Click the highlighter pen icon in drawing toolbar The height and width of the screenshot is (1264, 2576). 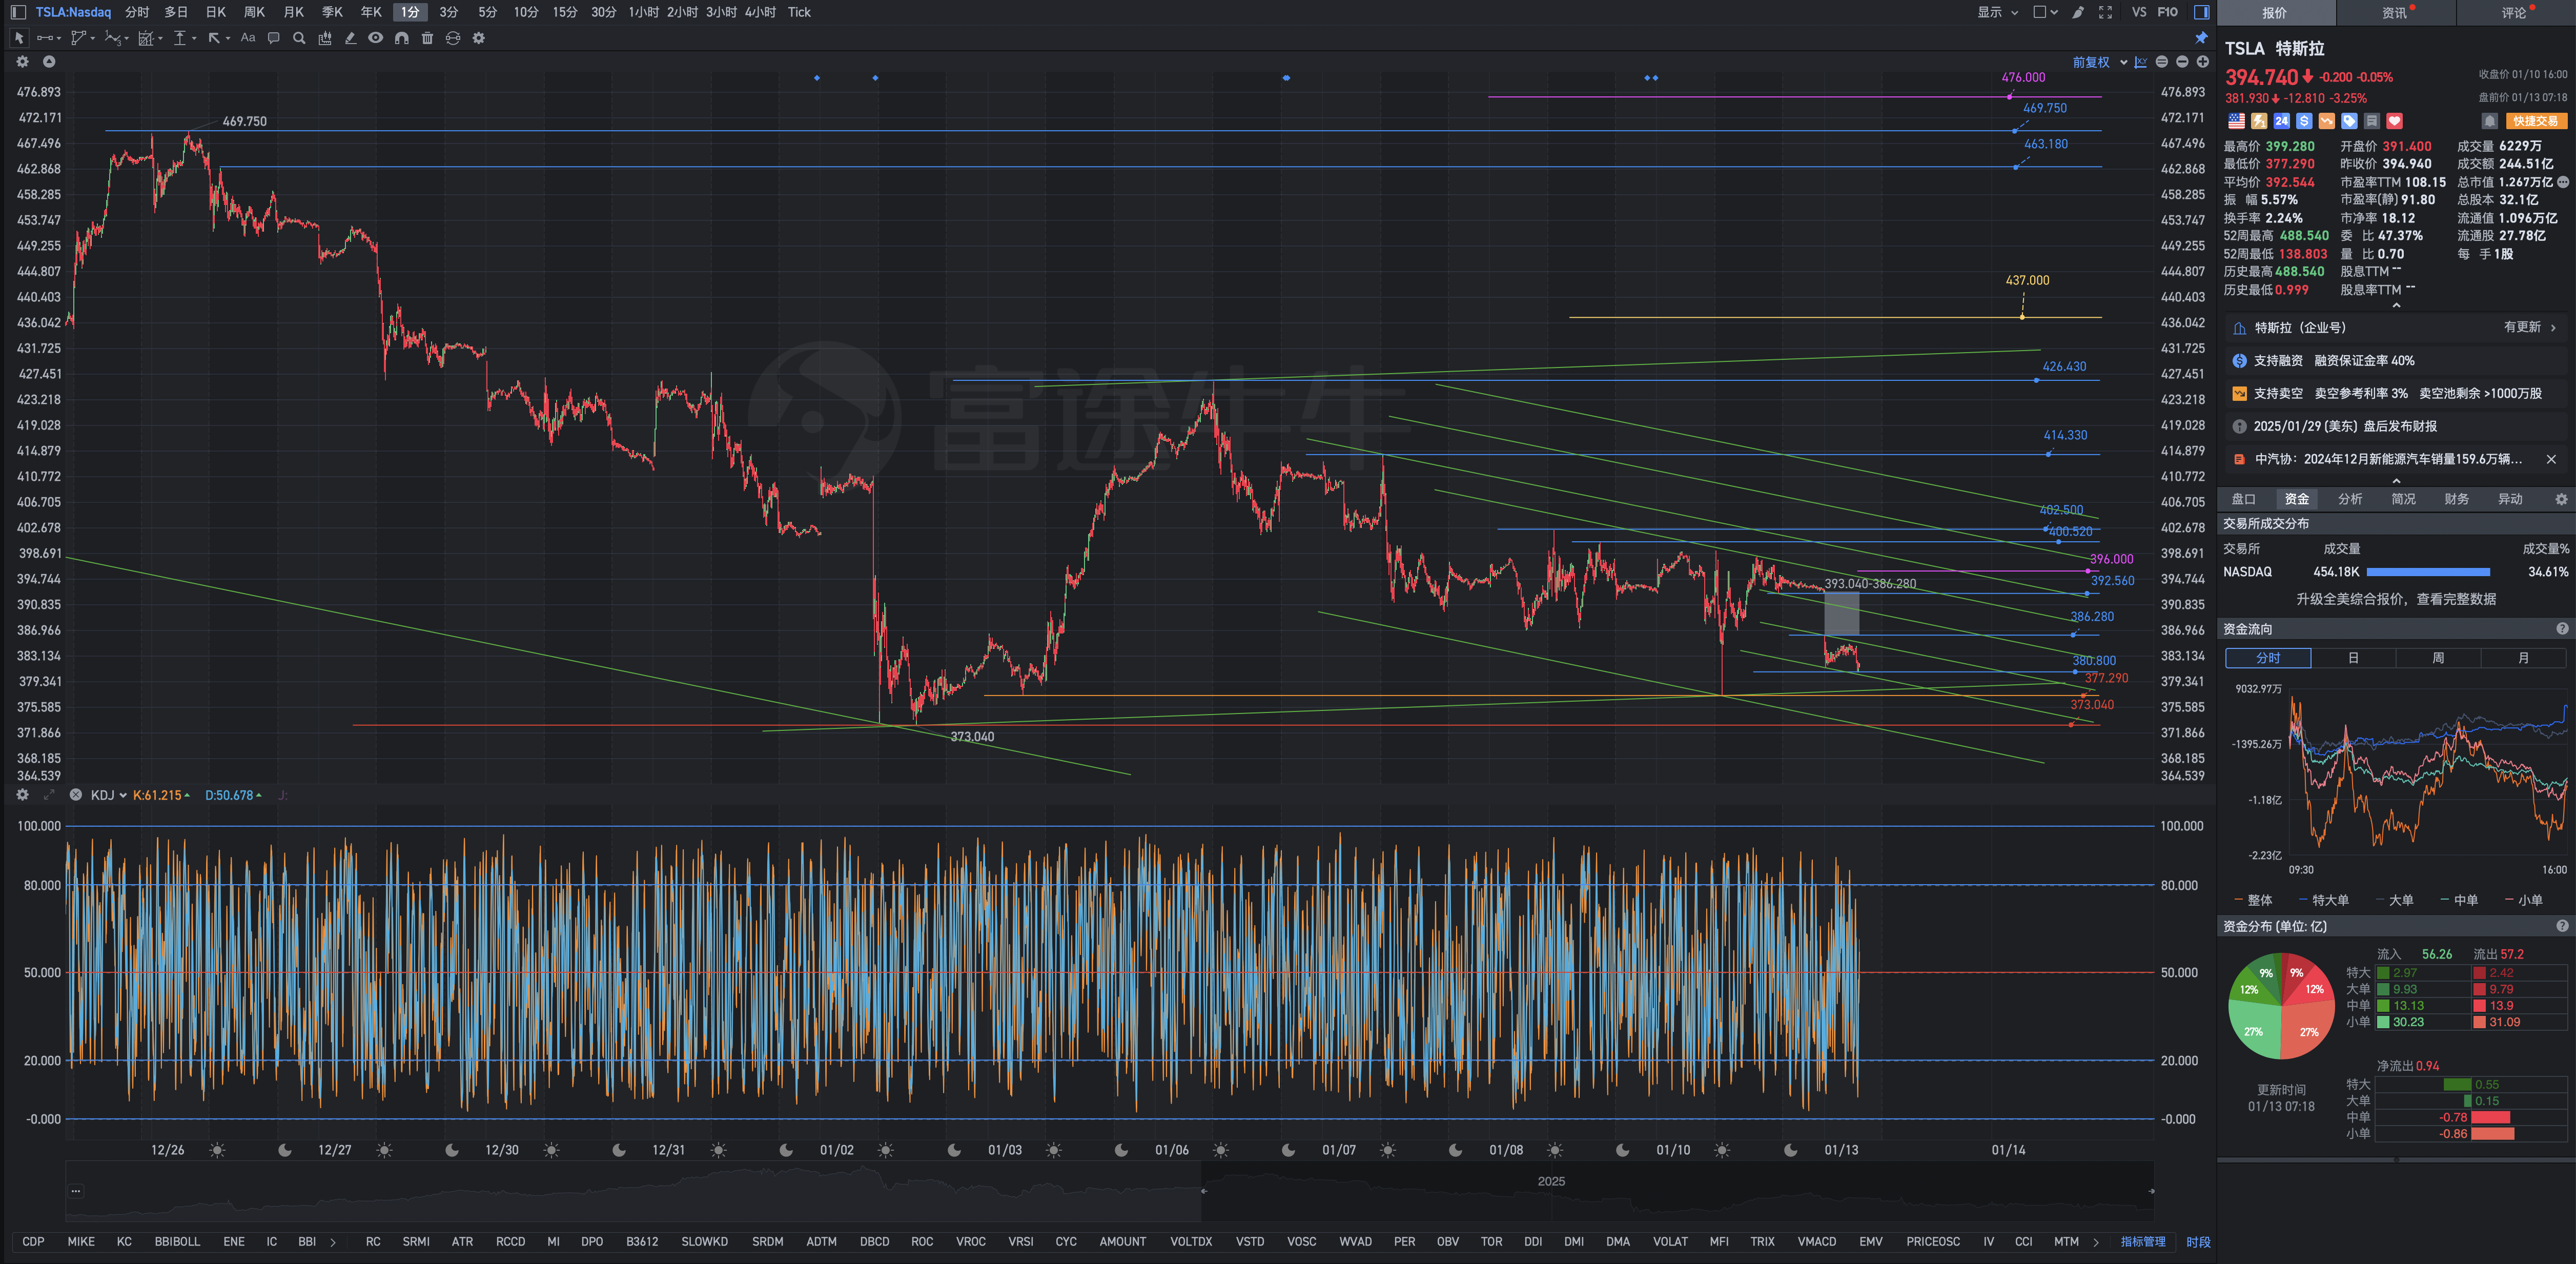[x=350, y=38]
